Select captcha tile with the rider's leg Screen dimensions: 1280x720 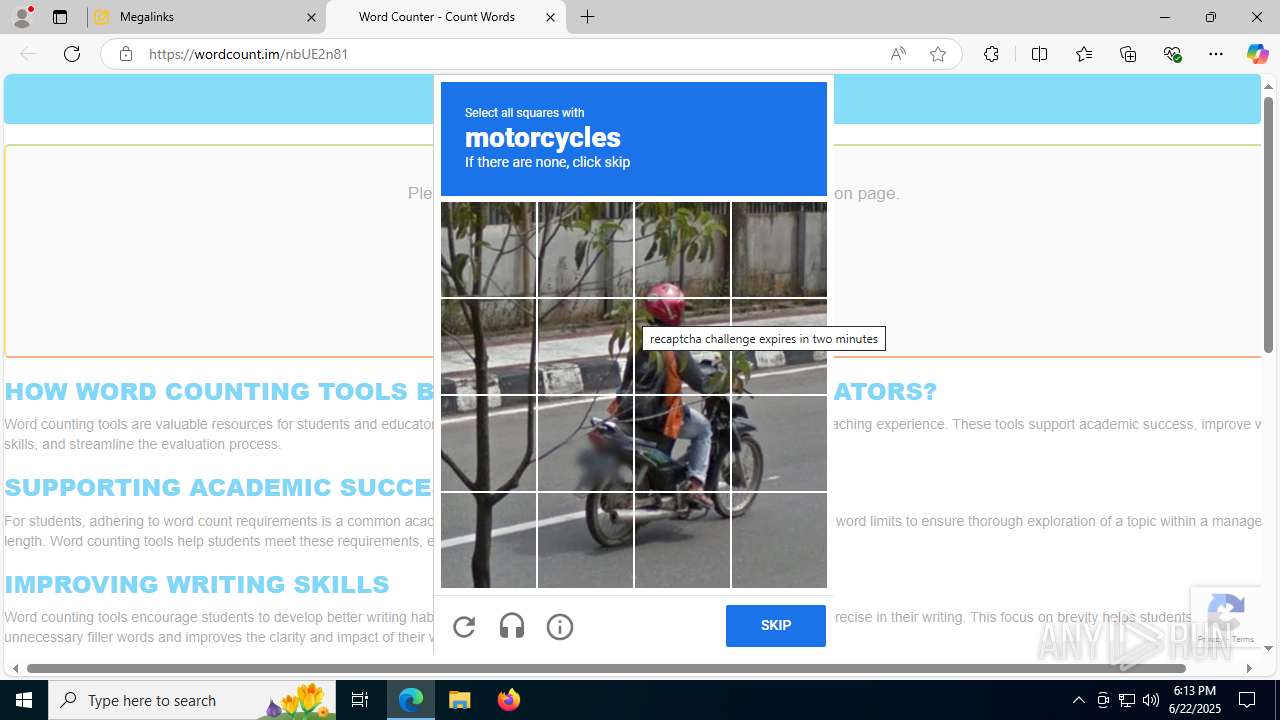pyautogui.click(x=682, y=443)
